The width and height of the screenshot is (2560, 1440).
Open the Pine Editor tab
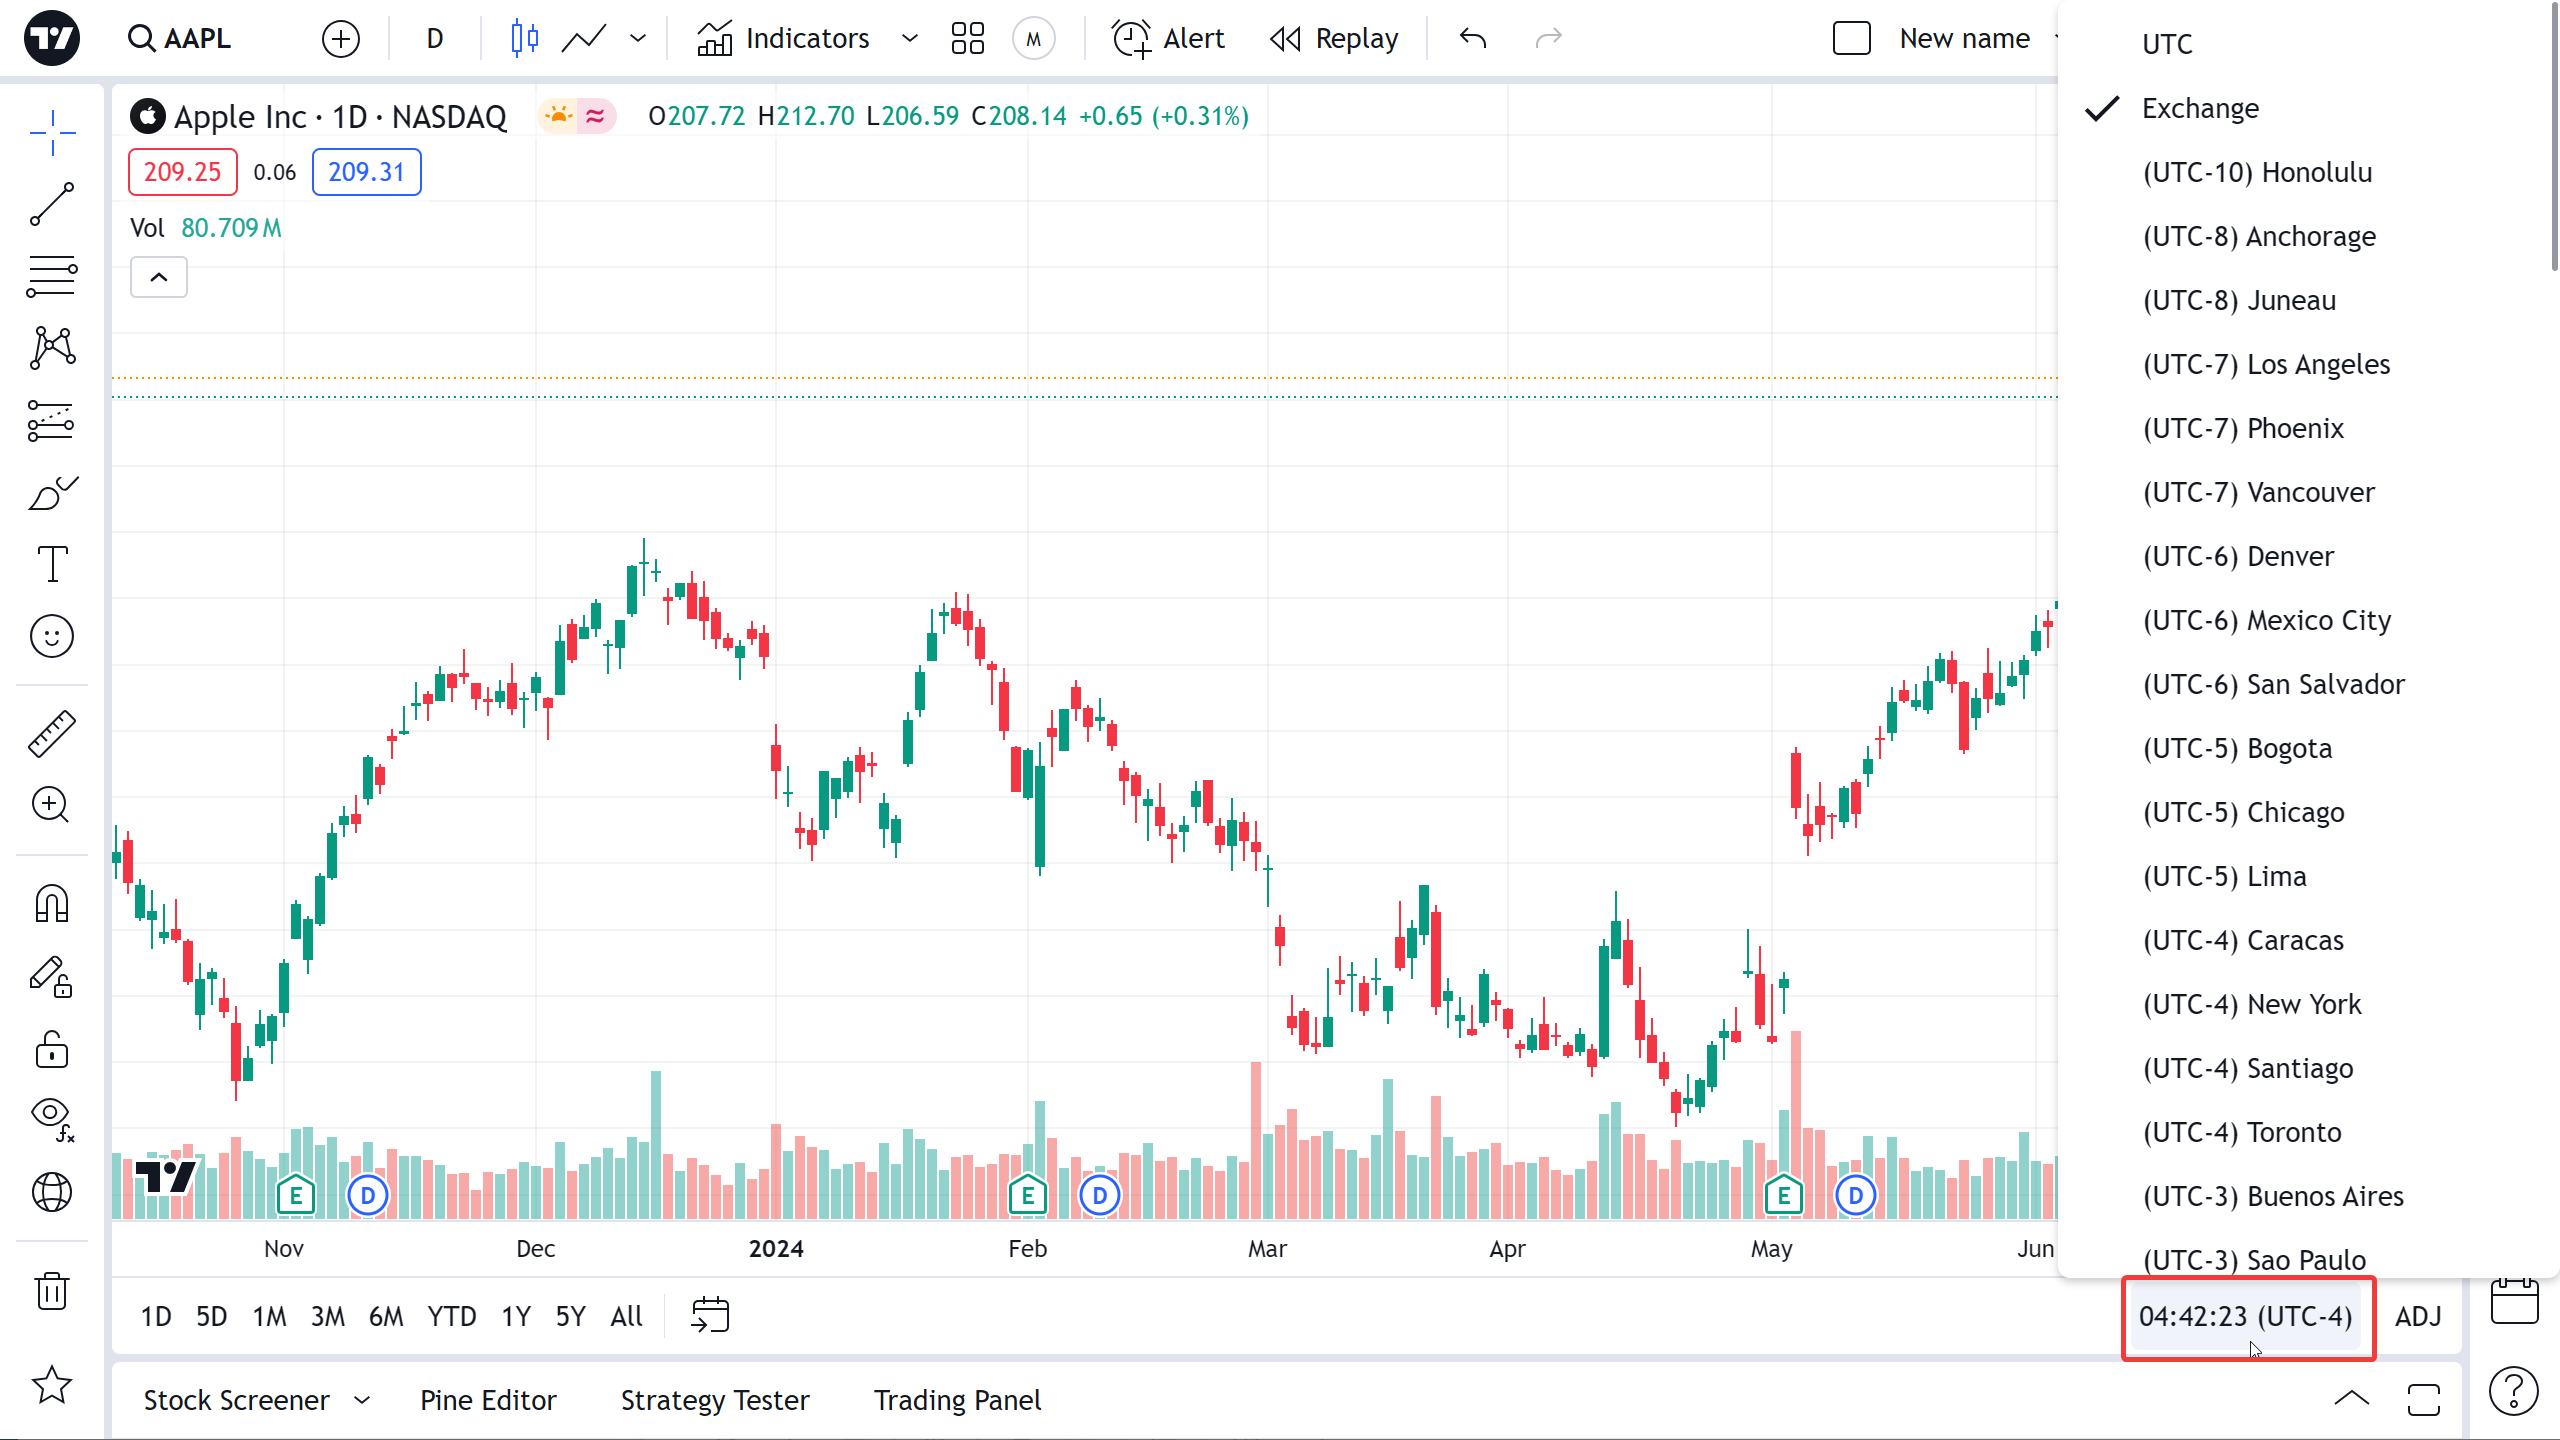[x=488, y=1400]
